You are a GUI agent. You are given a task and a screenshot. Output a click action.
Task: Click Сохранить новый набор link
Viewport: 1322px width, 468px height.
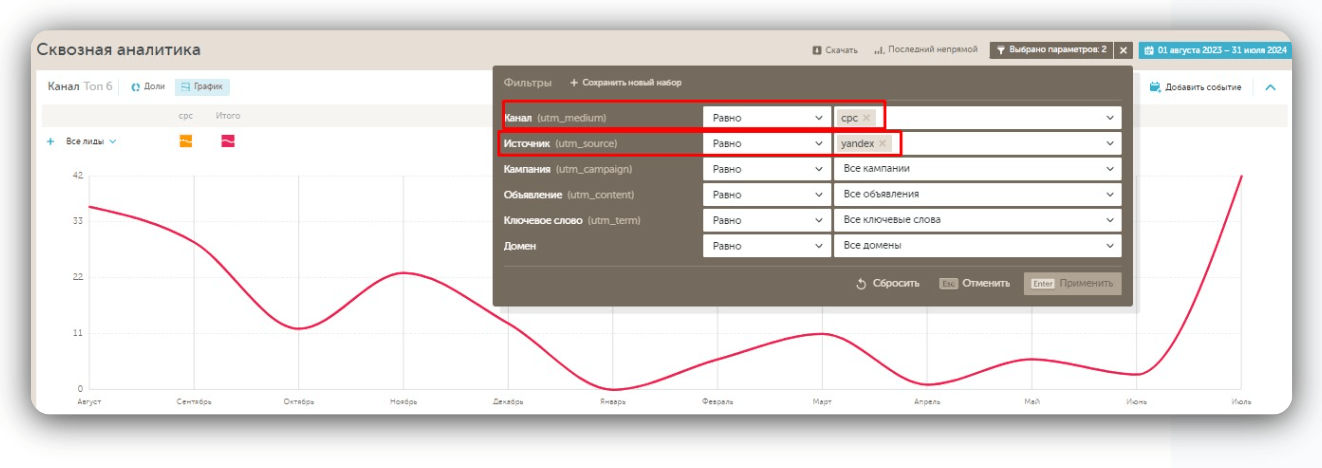coord(625,82)
